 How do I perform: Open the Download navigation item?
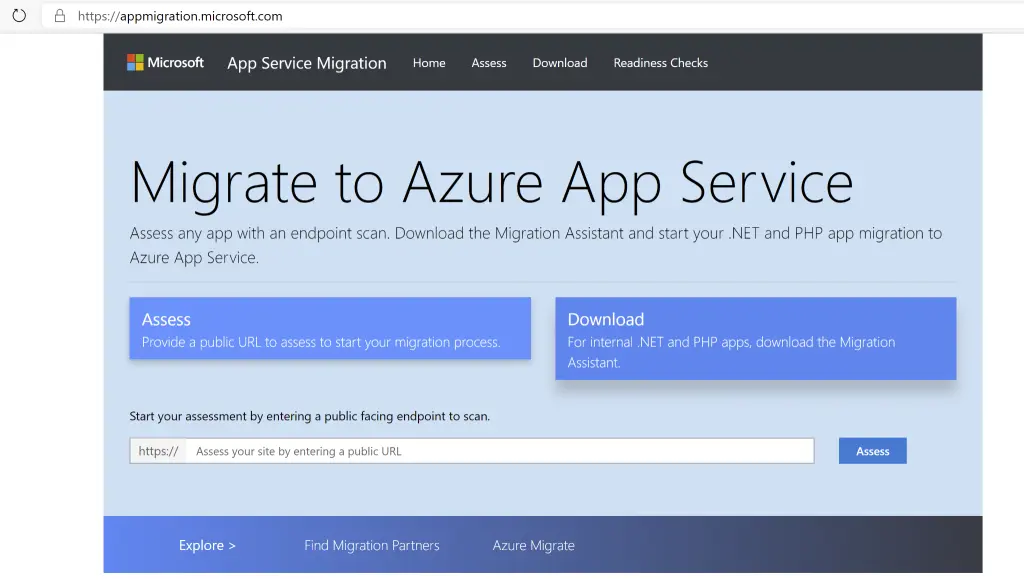click(x=559, y=63)
